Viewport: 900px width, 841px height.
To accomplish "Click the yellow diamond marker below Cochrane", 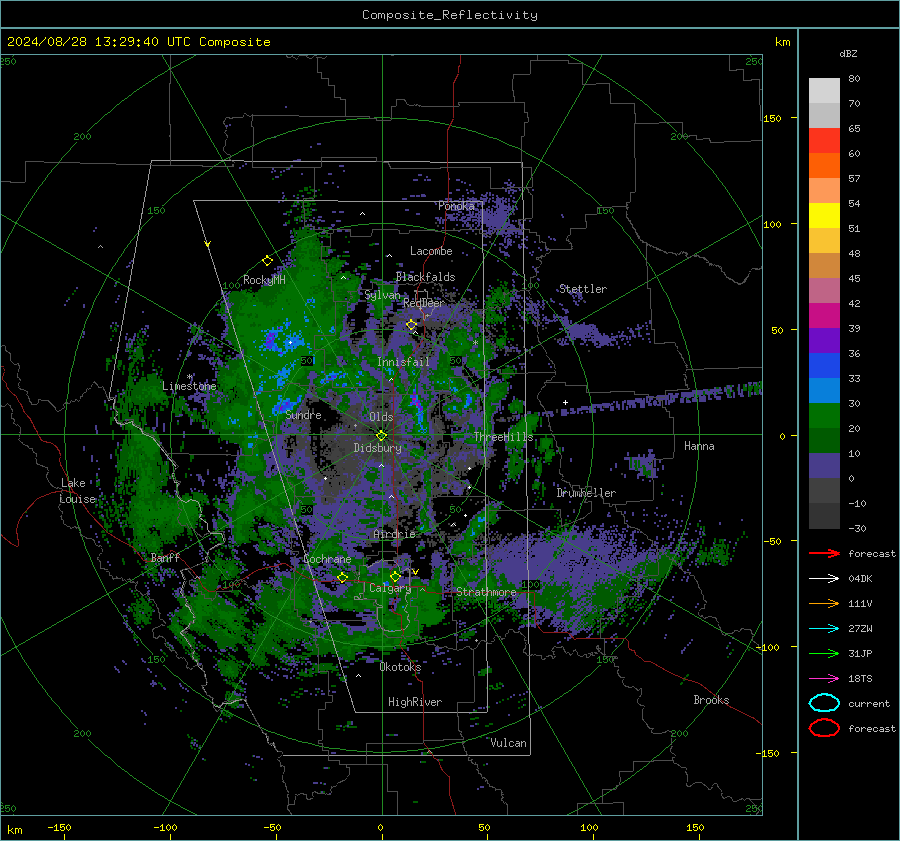I will (x=343, y=578).
